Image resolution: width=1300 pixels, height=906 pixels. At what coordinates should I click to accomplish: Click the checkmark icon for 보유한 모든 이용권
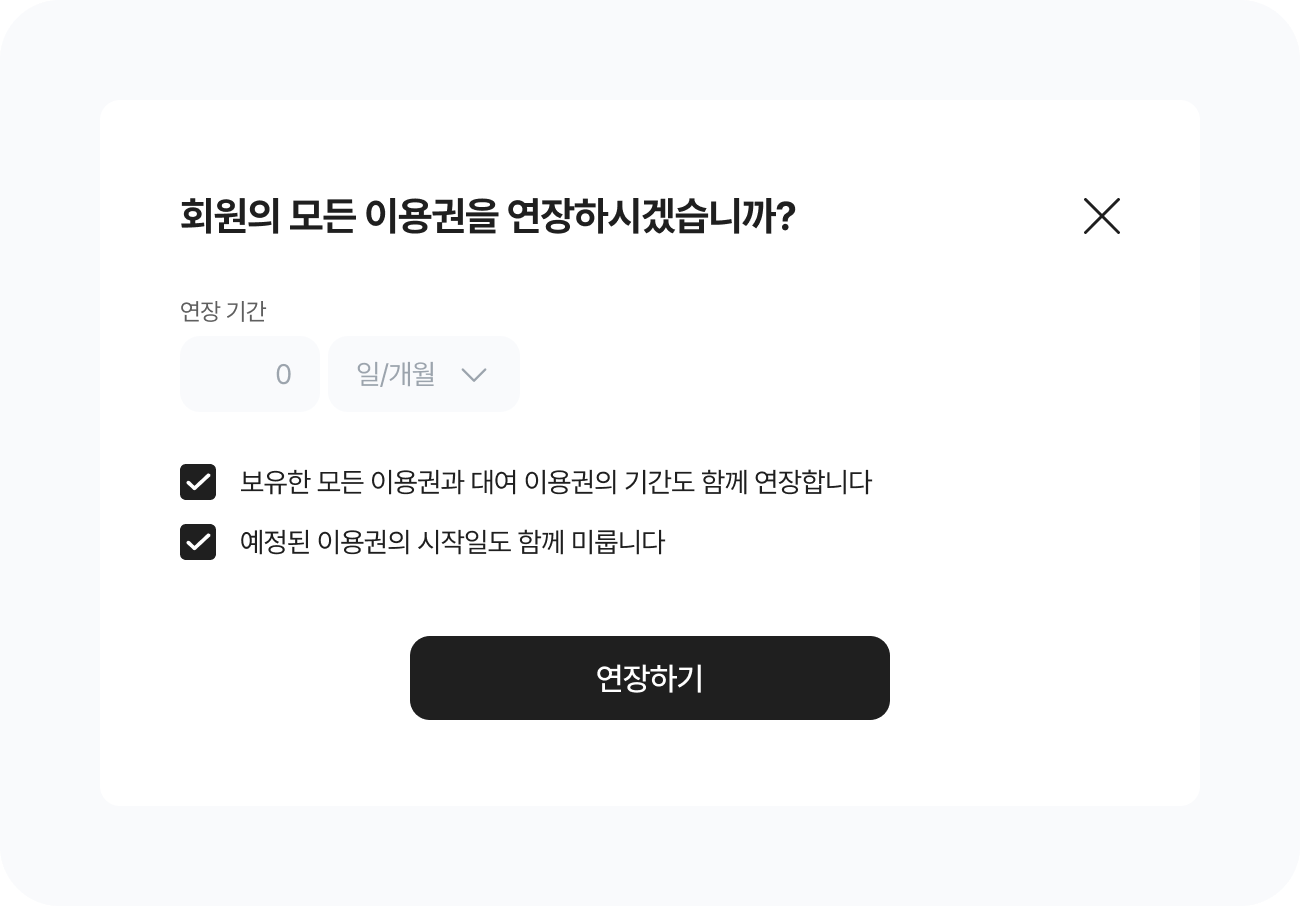click(x=198, y=482)
